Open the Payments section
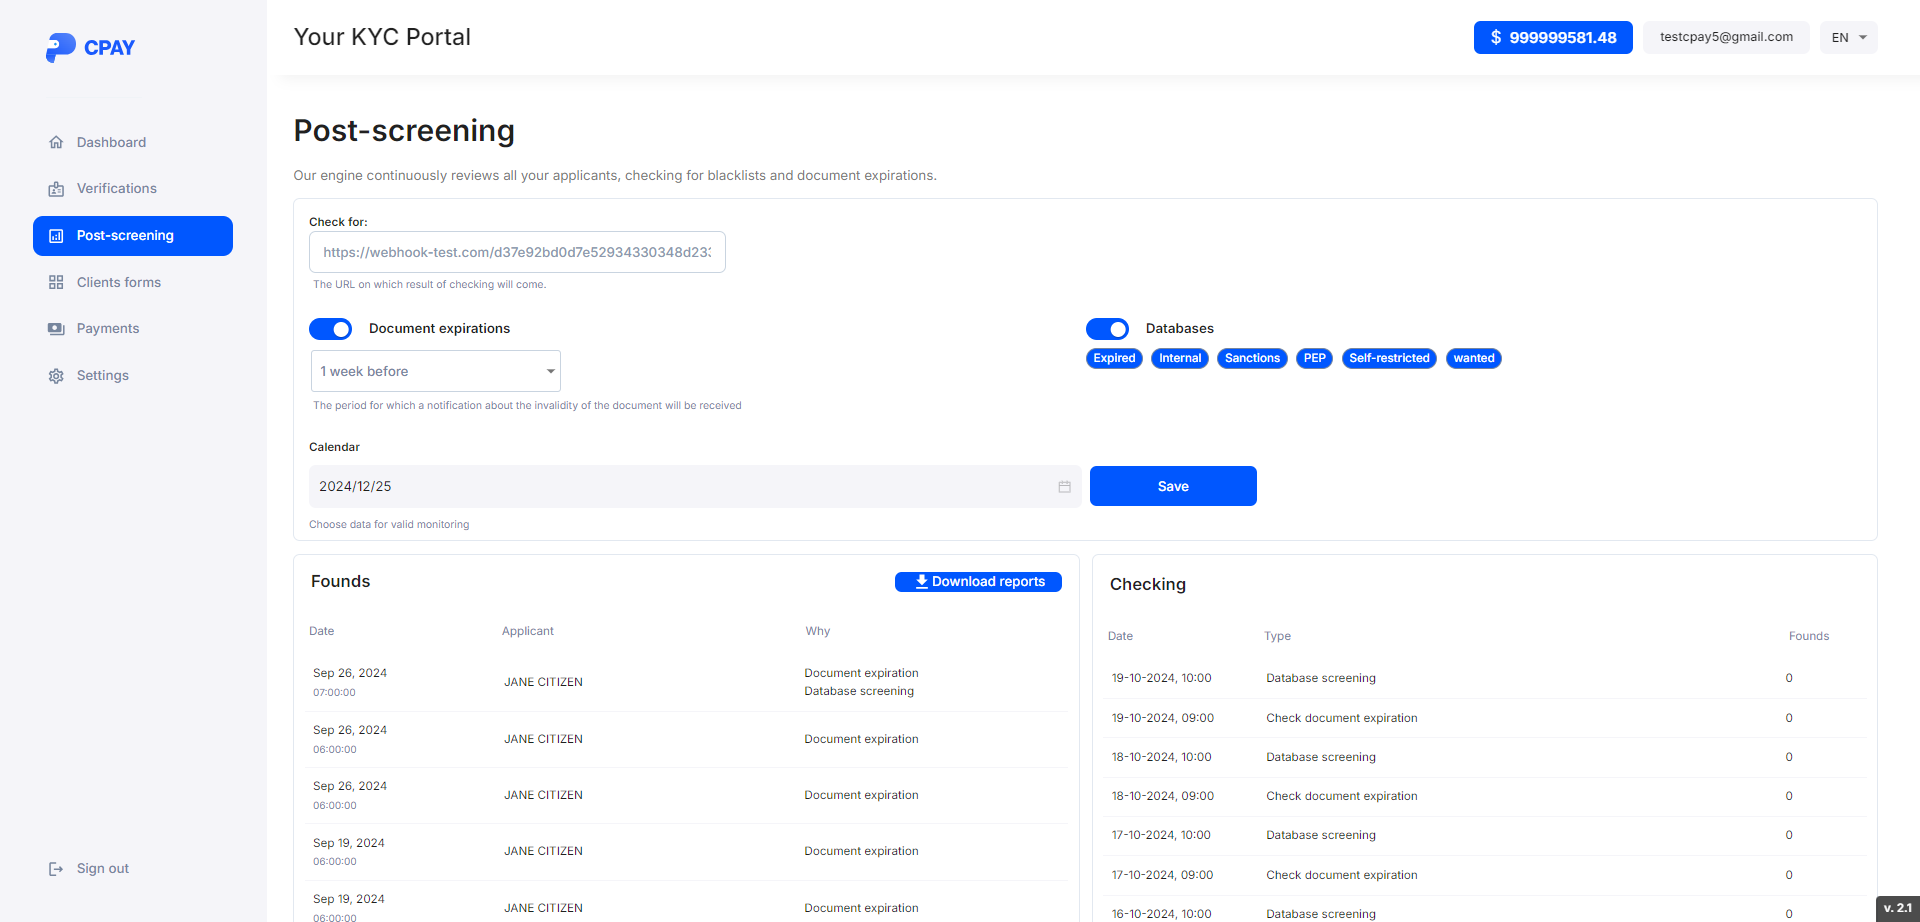 (x=108, y=329)
